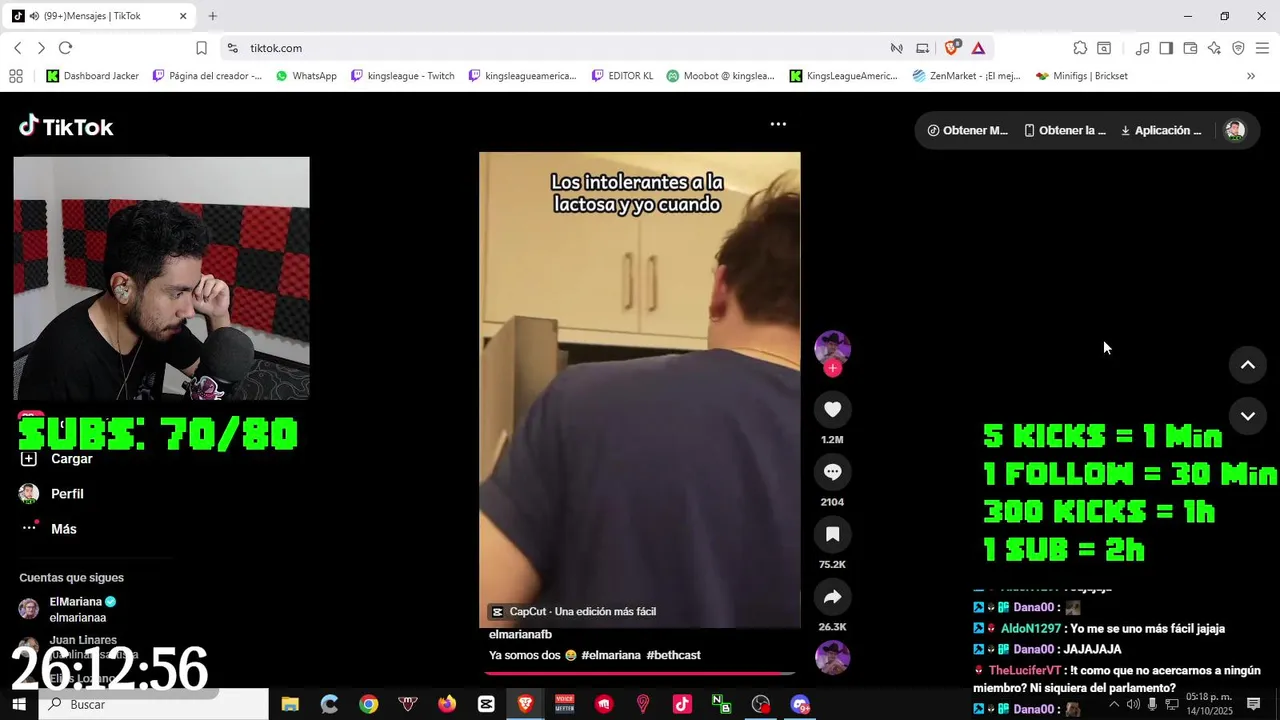Open Firefox from the taskbar
This screenshot has height=720, width=1280.
coord(447,705)
